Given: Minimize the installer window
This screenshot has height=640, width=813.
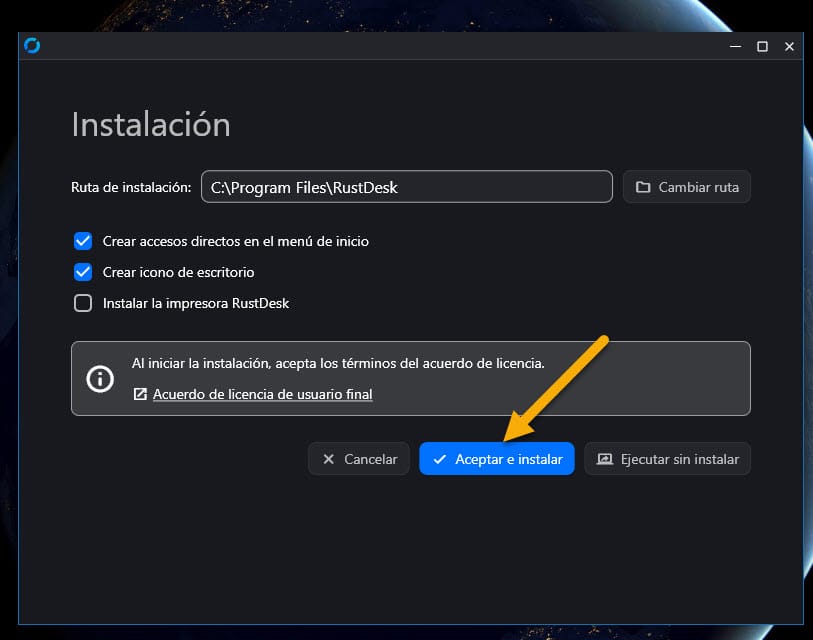Looking at the screenshot, I should click(735, 46).
